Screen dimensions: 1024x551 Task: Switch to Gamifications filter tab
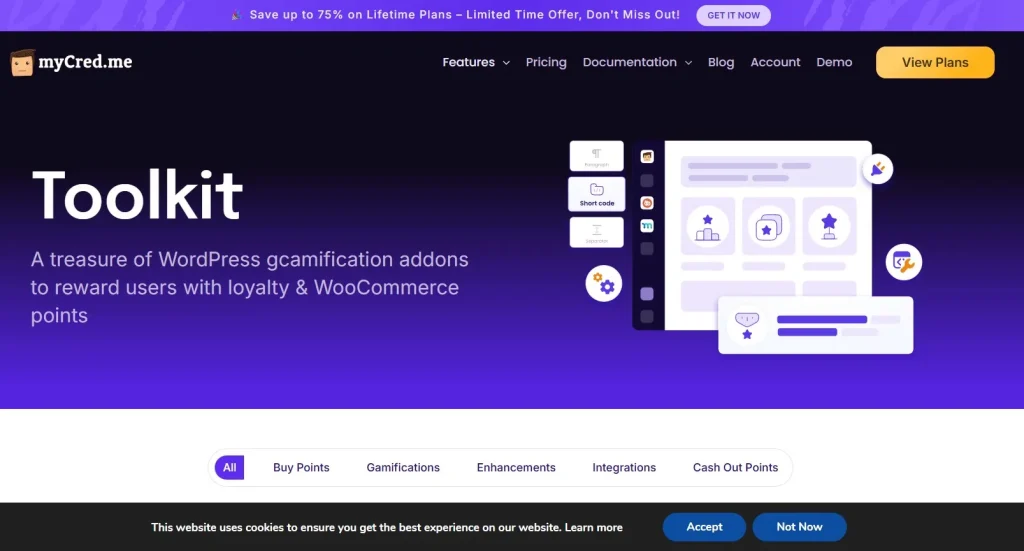(403, 467)
